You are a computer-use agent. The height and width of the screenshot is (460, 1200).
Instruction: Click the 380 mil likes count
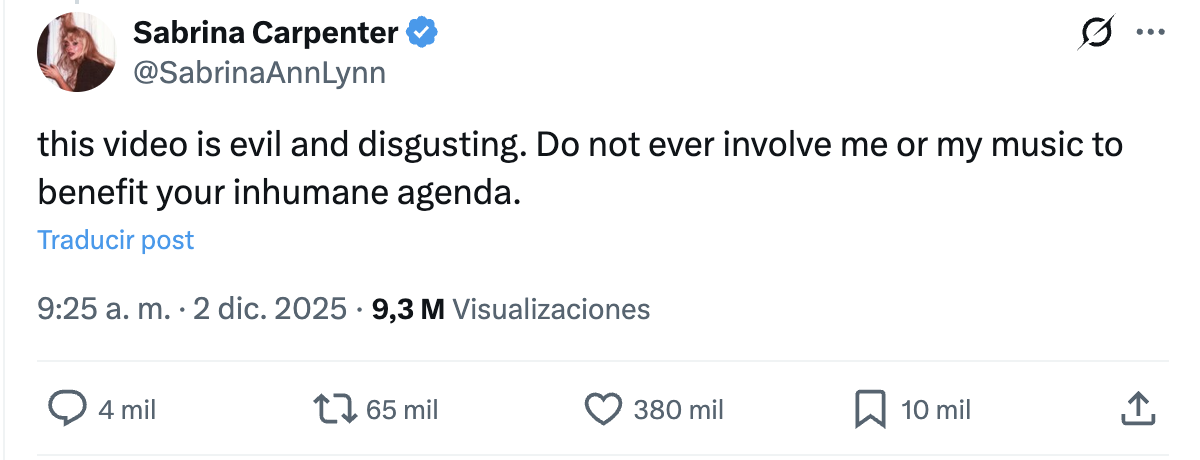click(678, 410)
